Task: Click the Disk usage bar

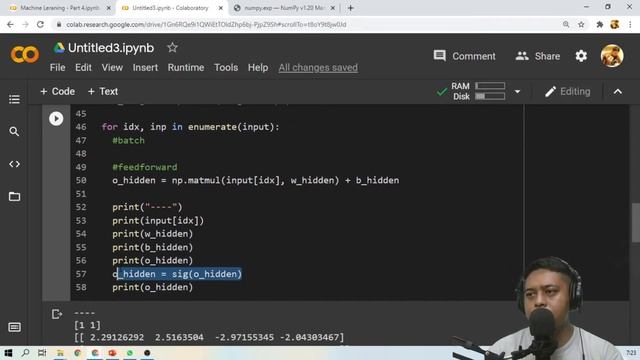Action: tap(490, 96)
